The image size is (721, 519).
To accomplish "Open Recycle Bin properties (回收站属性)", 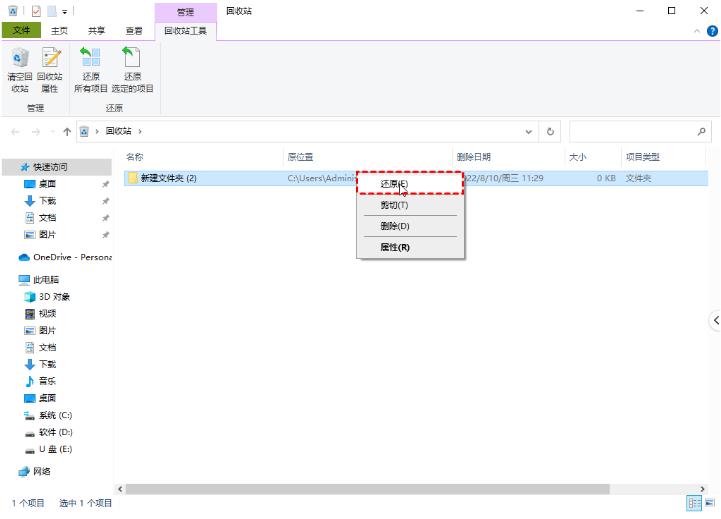I will [x=50, y=70].
